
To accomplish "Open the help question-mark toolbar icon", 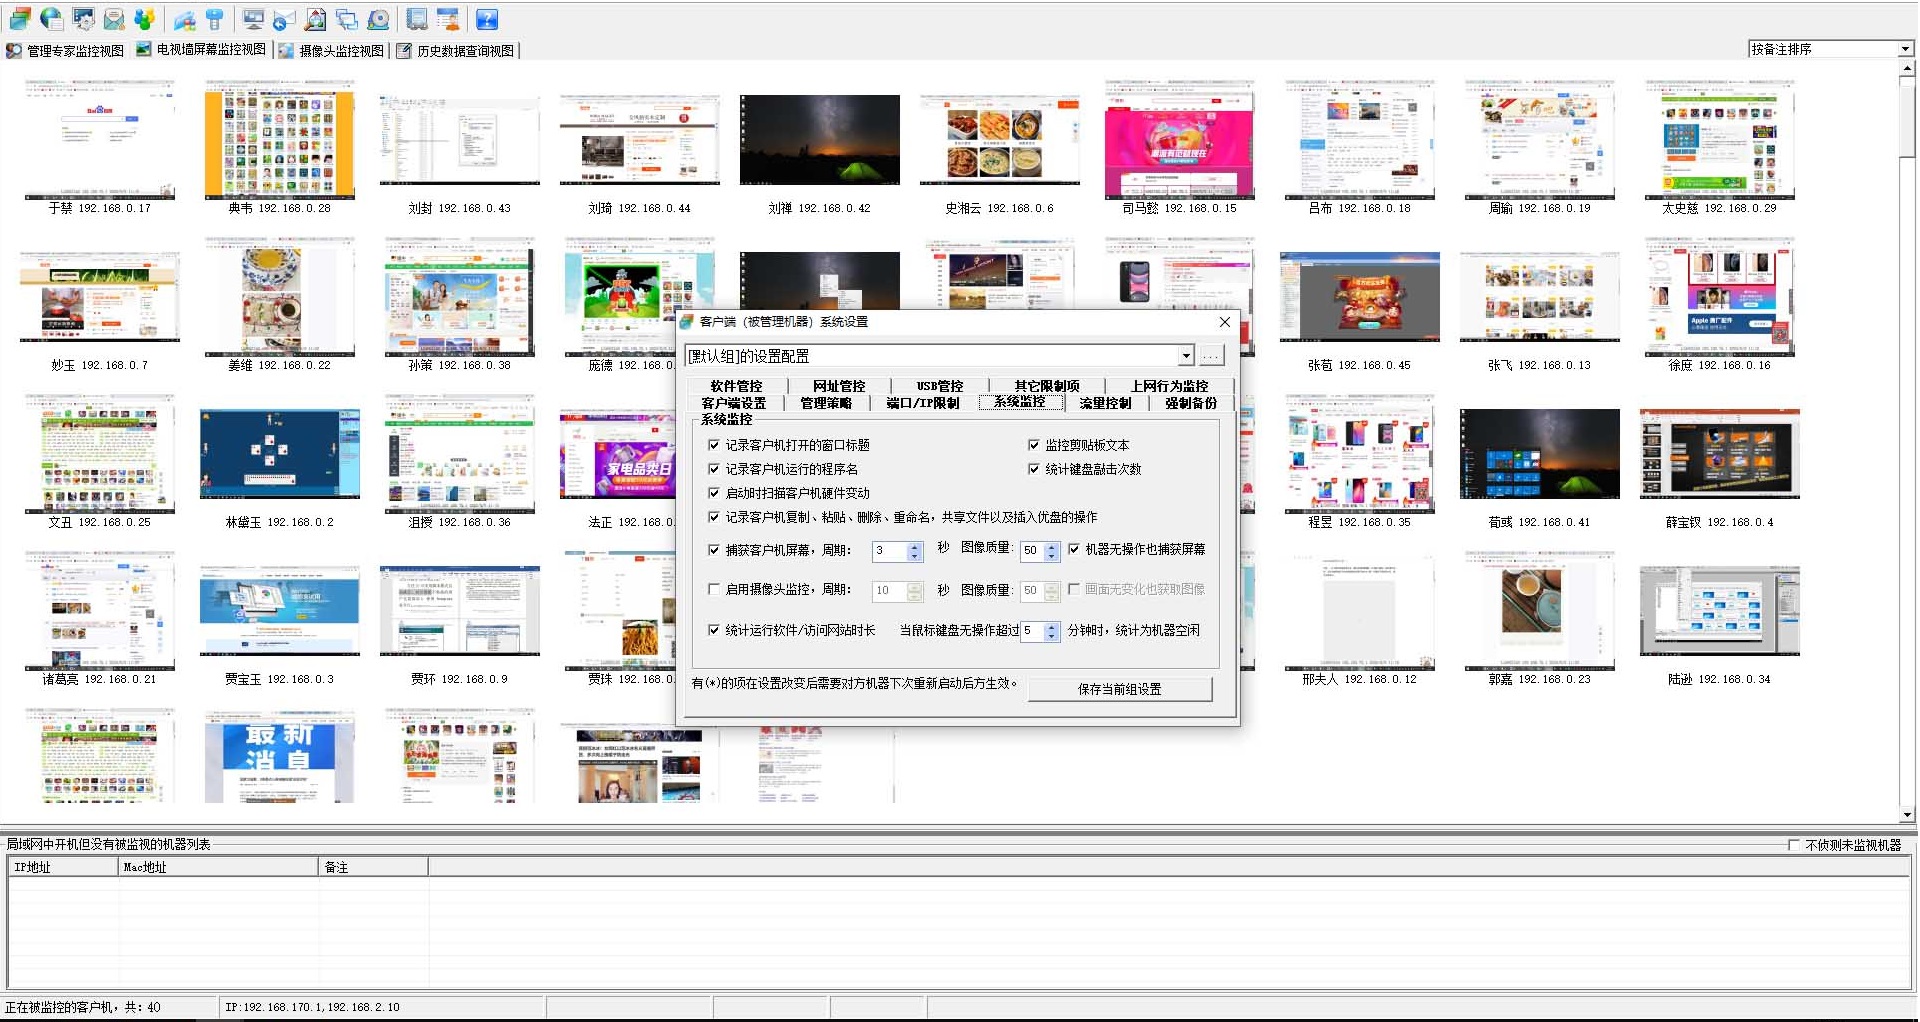I will point(487,19).
